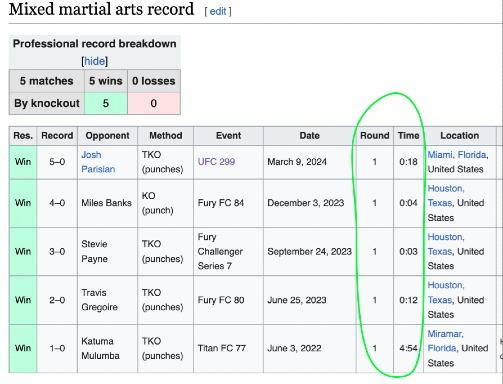Click the 1–0 record cell
This screenshot has height=384, width=503.
(x=57, y=348)
